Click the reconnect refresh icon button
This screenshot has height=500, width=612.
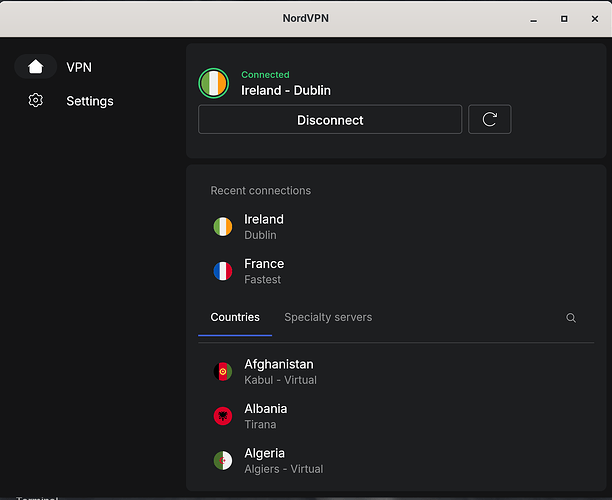point(489,119)
